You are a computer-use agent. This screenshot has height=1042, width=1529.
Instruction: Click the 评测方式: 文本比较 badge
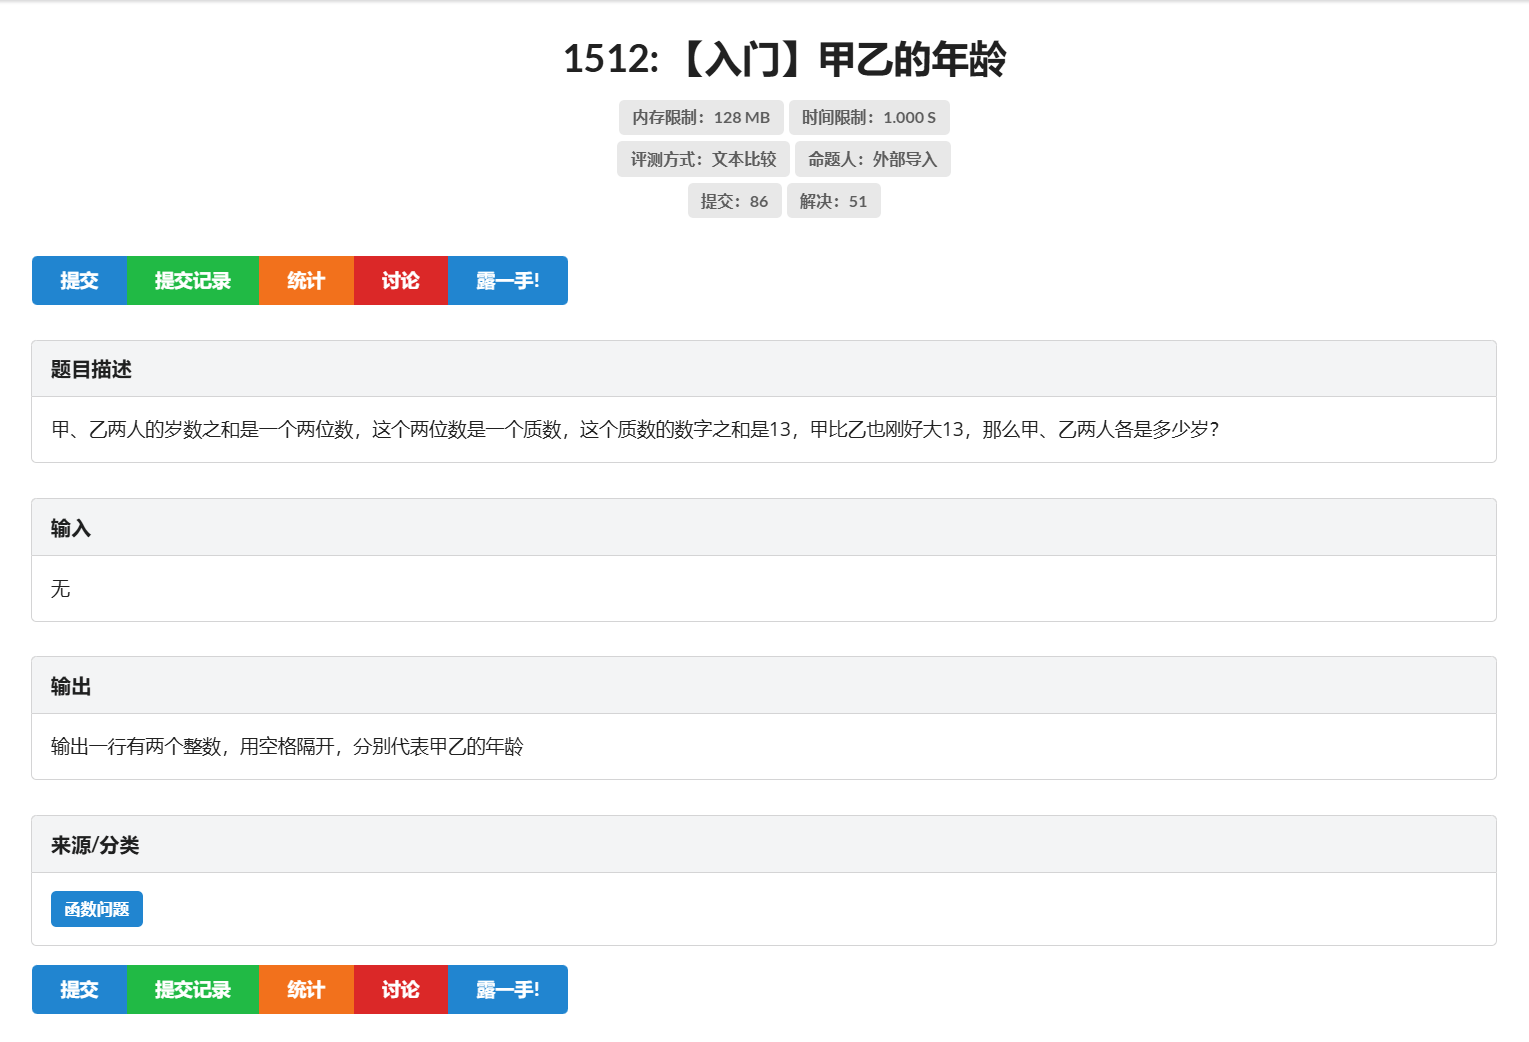(x=703, y=158)
